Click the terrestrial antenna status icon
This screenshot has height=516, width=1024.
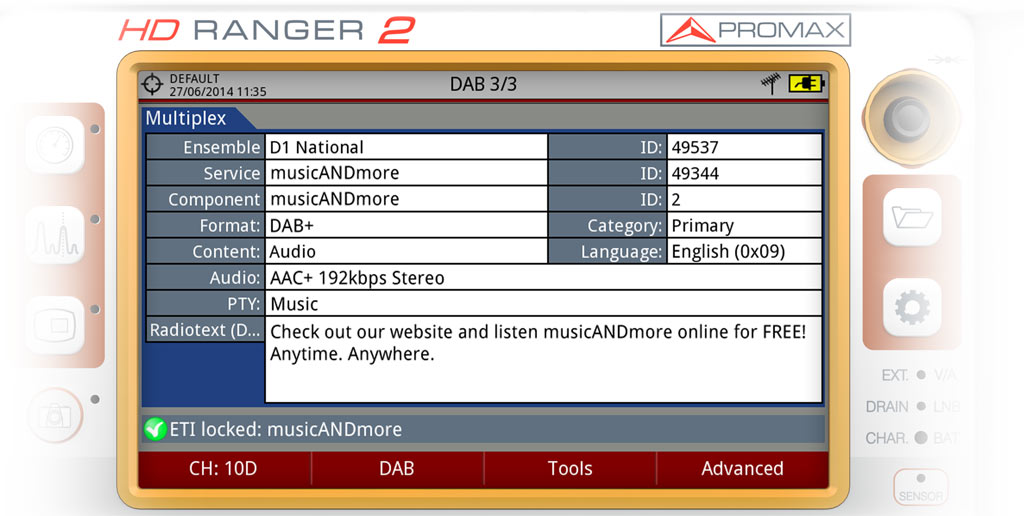771,84
